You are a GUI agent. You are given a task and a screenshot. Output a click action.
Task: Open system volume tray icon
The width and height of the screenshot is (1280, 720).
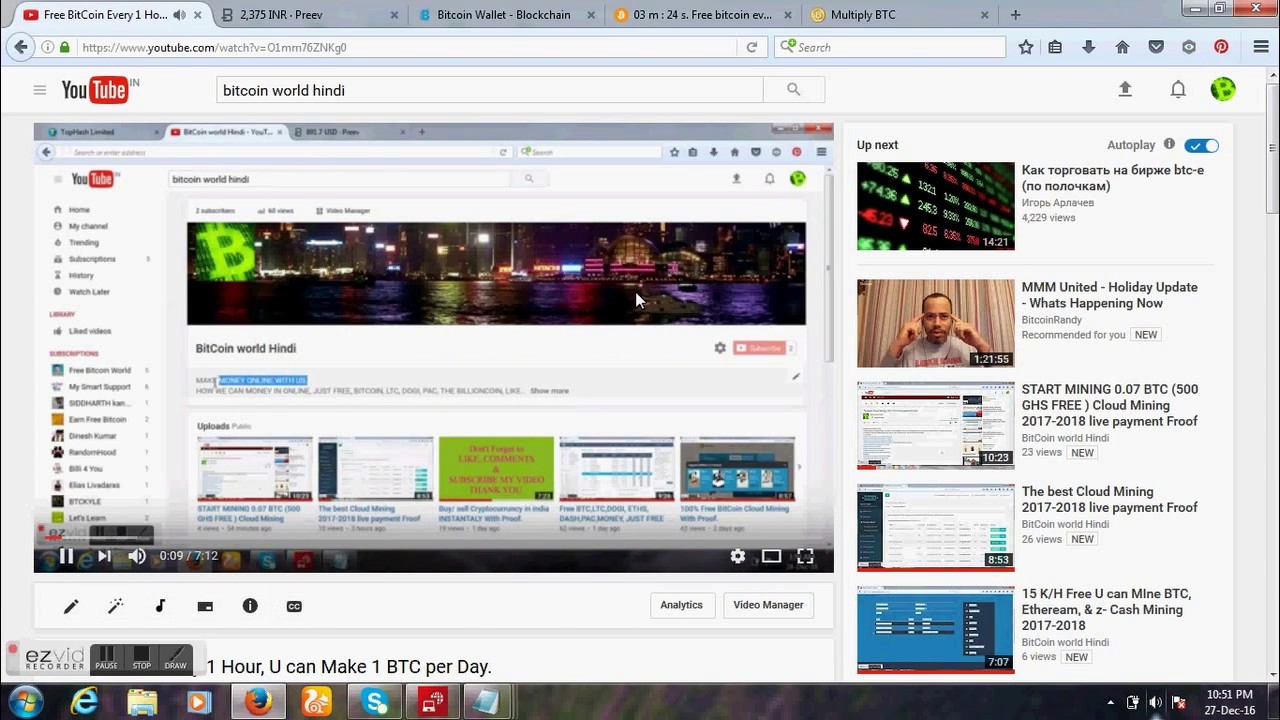1155,702
